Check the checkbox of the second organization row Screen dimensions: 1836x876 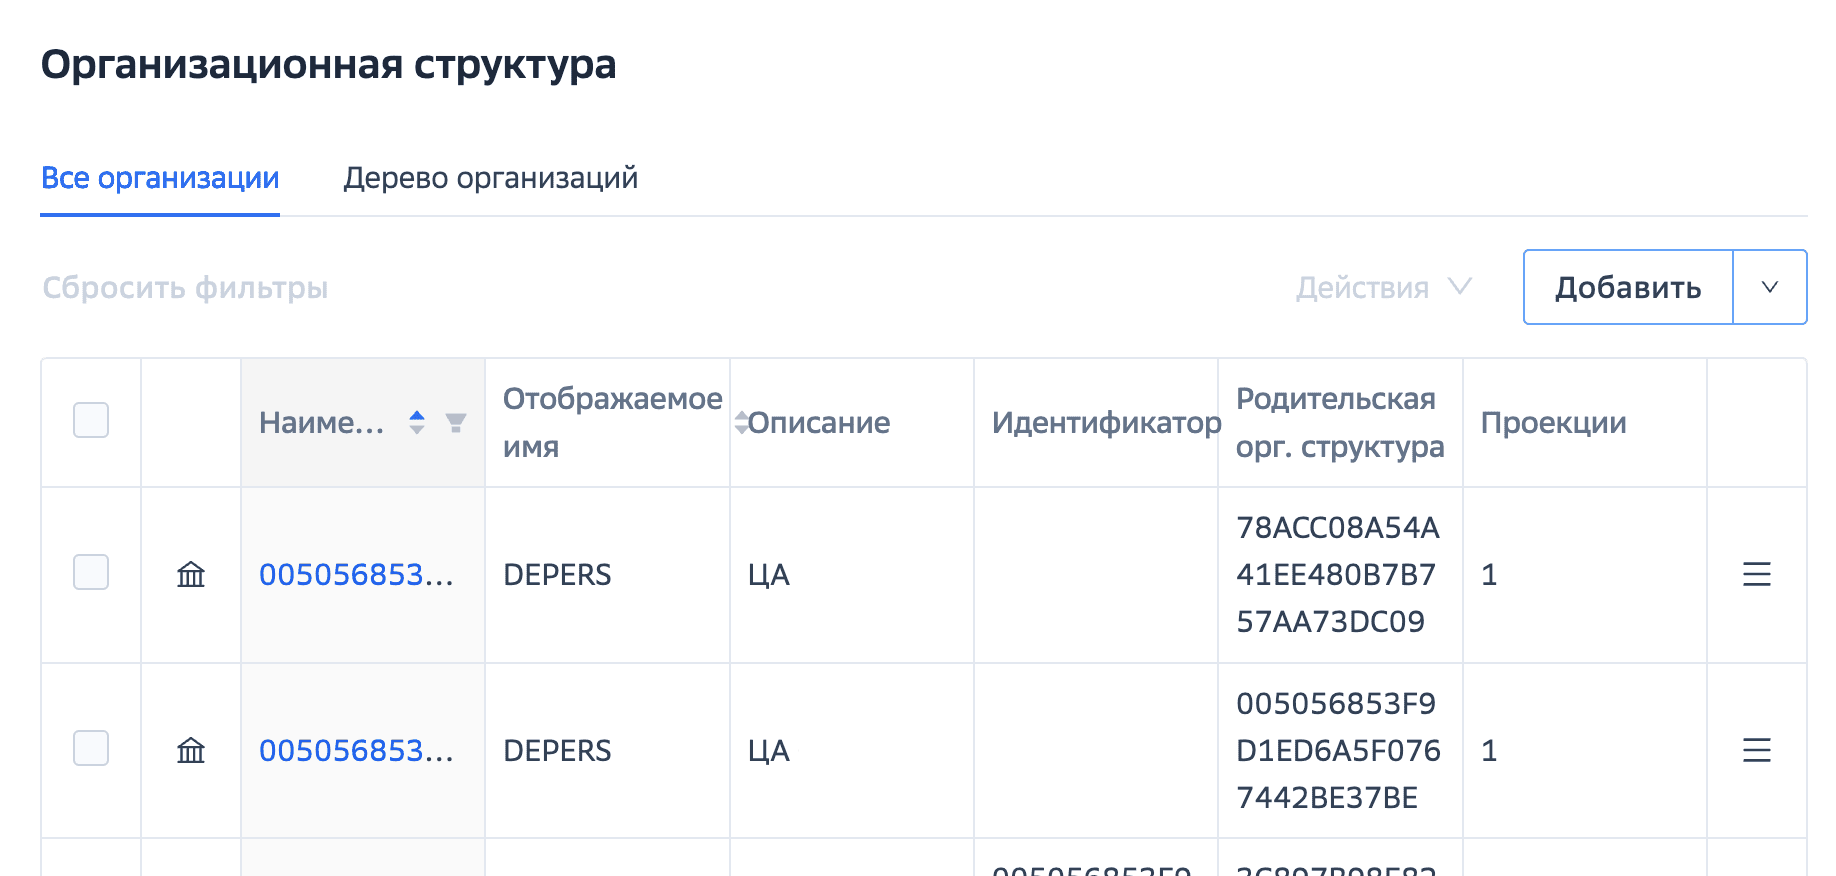click(x=90, y=748)
